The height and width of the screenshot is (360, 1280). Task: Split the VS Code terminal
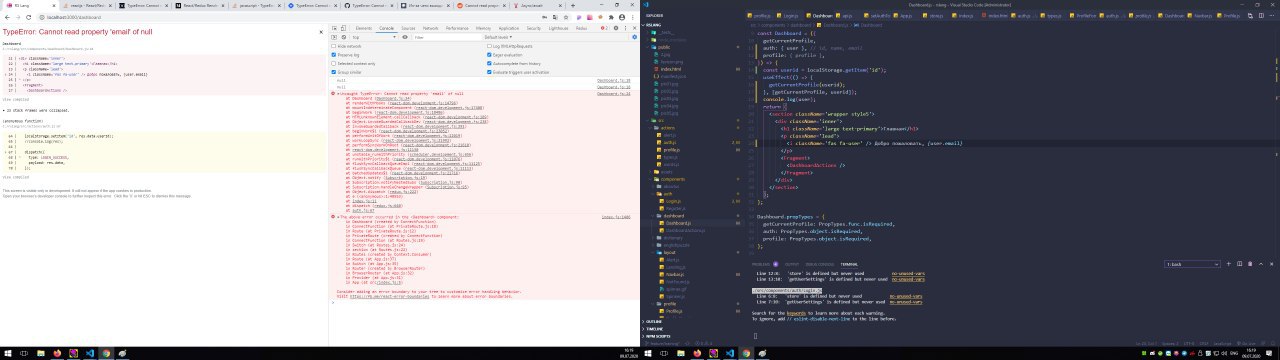(x=1239, y=264)
